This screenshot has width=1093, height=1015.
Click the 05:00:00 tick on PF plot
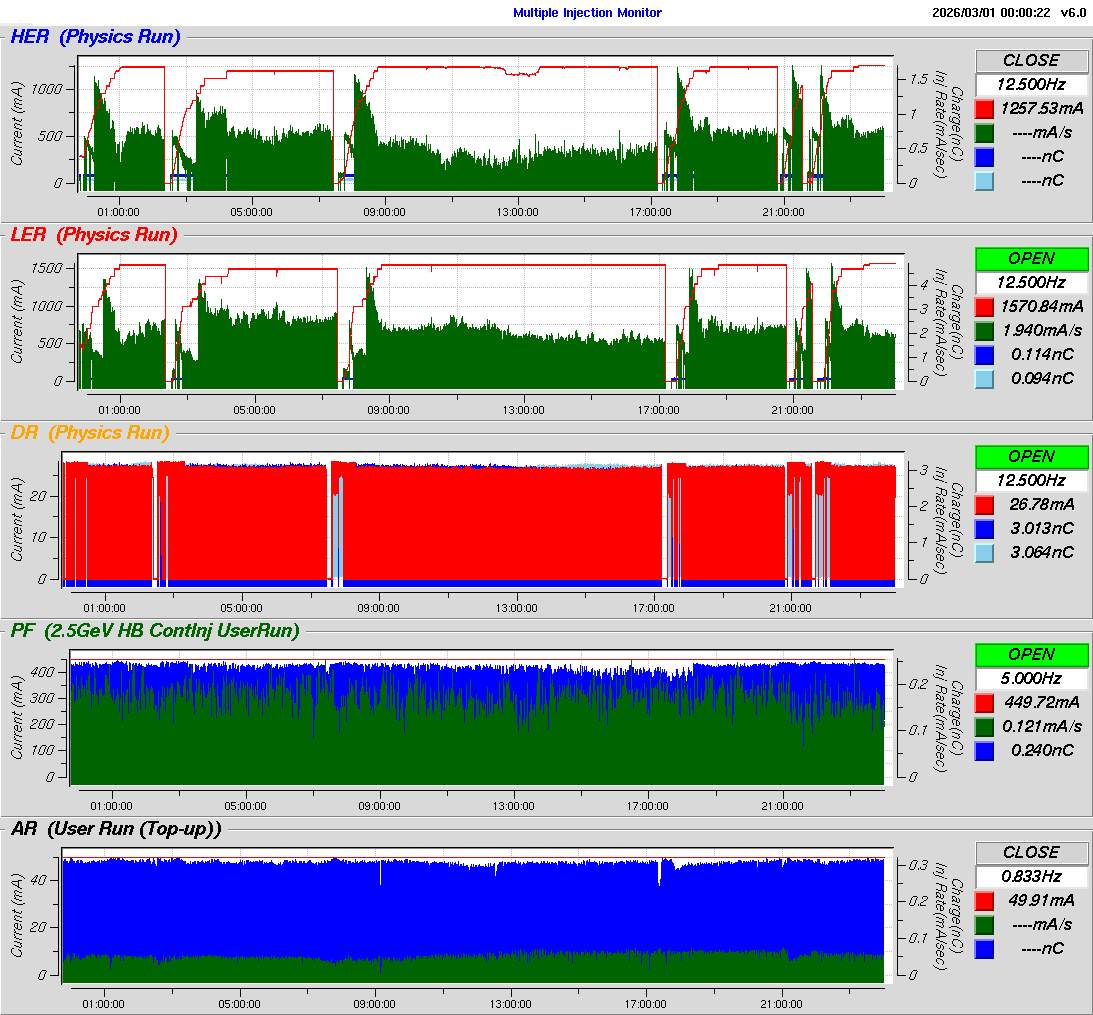tap(245, 806)
